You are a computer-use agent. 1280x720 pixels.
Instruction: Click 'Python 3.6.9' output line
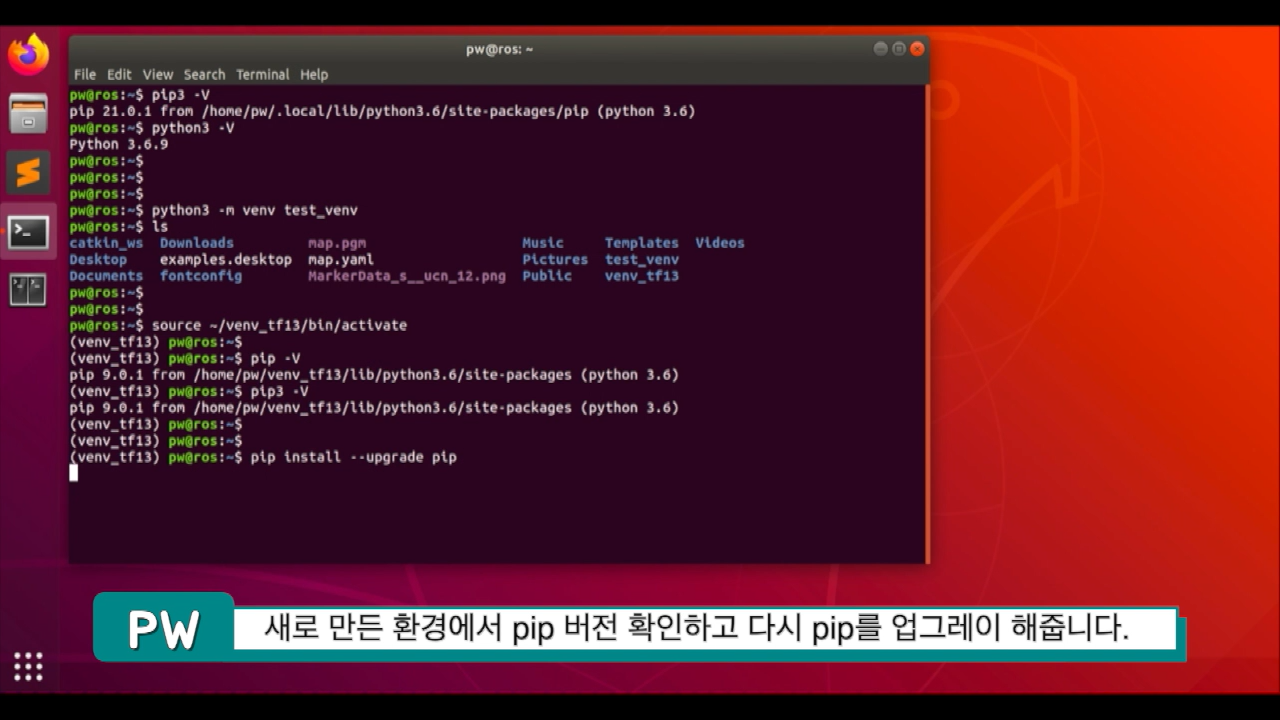point(119,144)
